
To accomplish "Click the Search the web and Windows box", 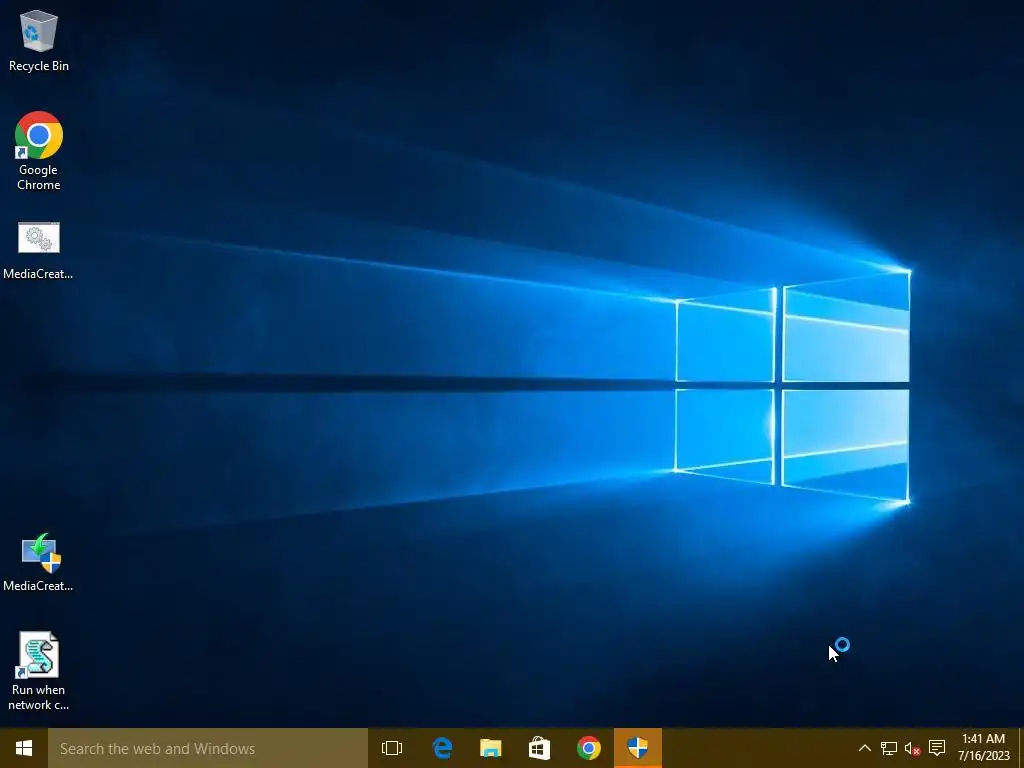I will click(x=208, y=748).
